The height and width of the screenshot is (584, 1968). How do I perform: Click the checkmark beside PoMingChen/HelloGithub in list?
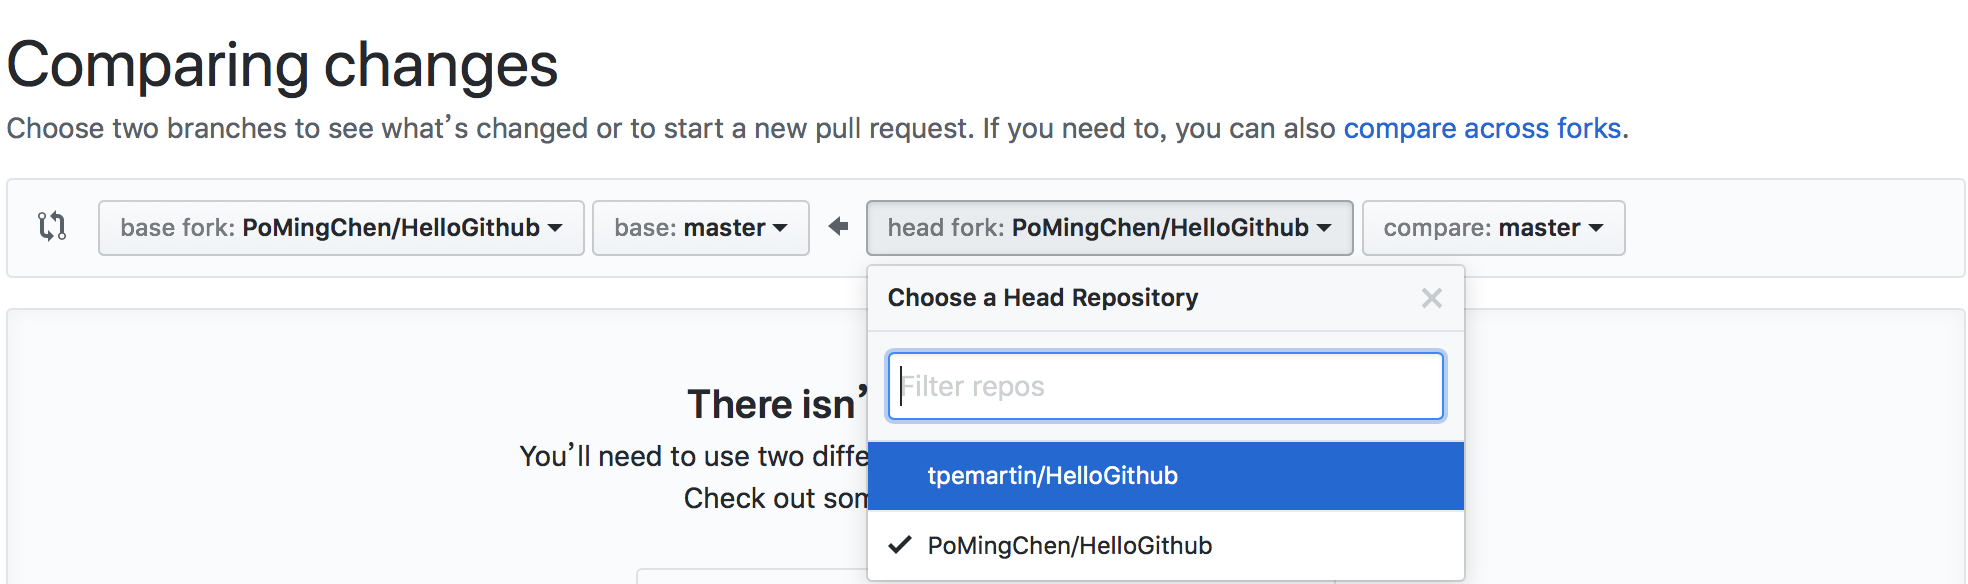(901, 545)
